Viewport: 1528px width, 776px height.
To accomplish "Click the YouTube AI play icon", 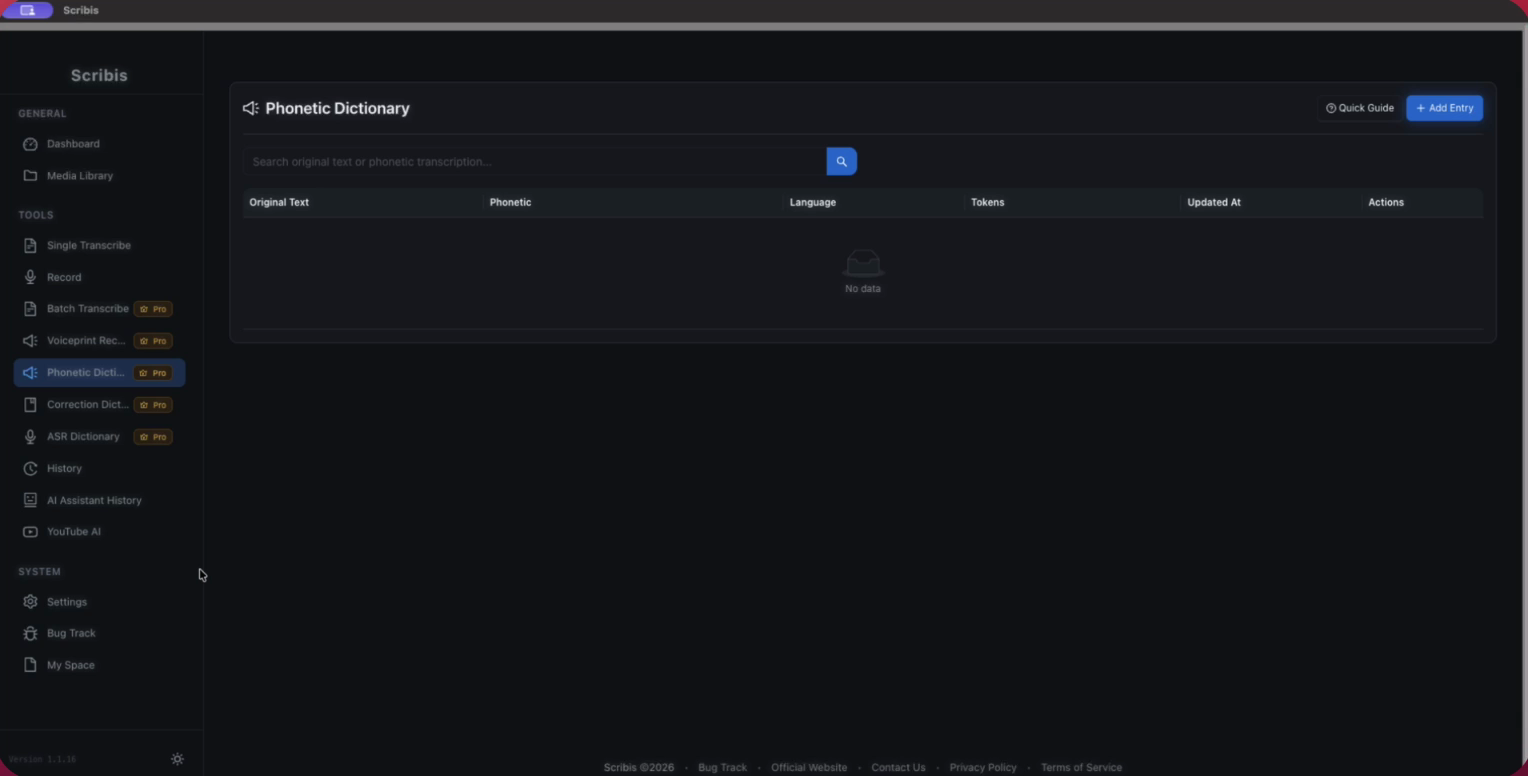I will tap(30, 532).
